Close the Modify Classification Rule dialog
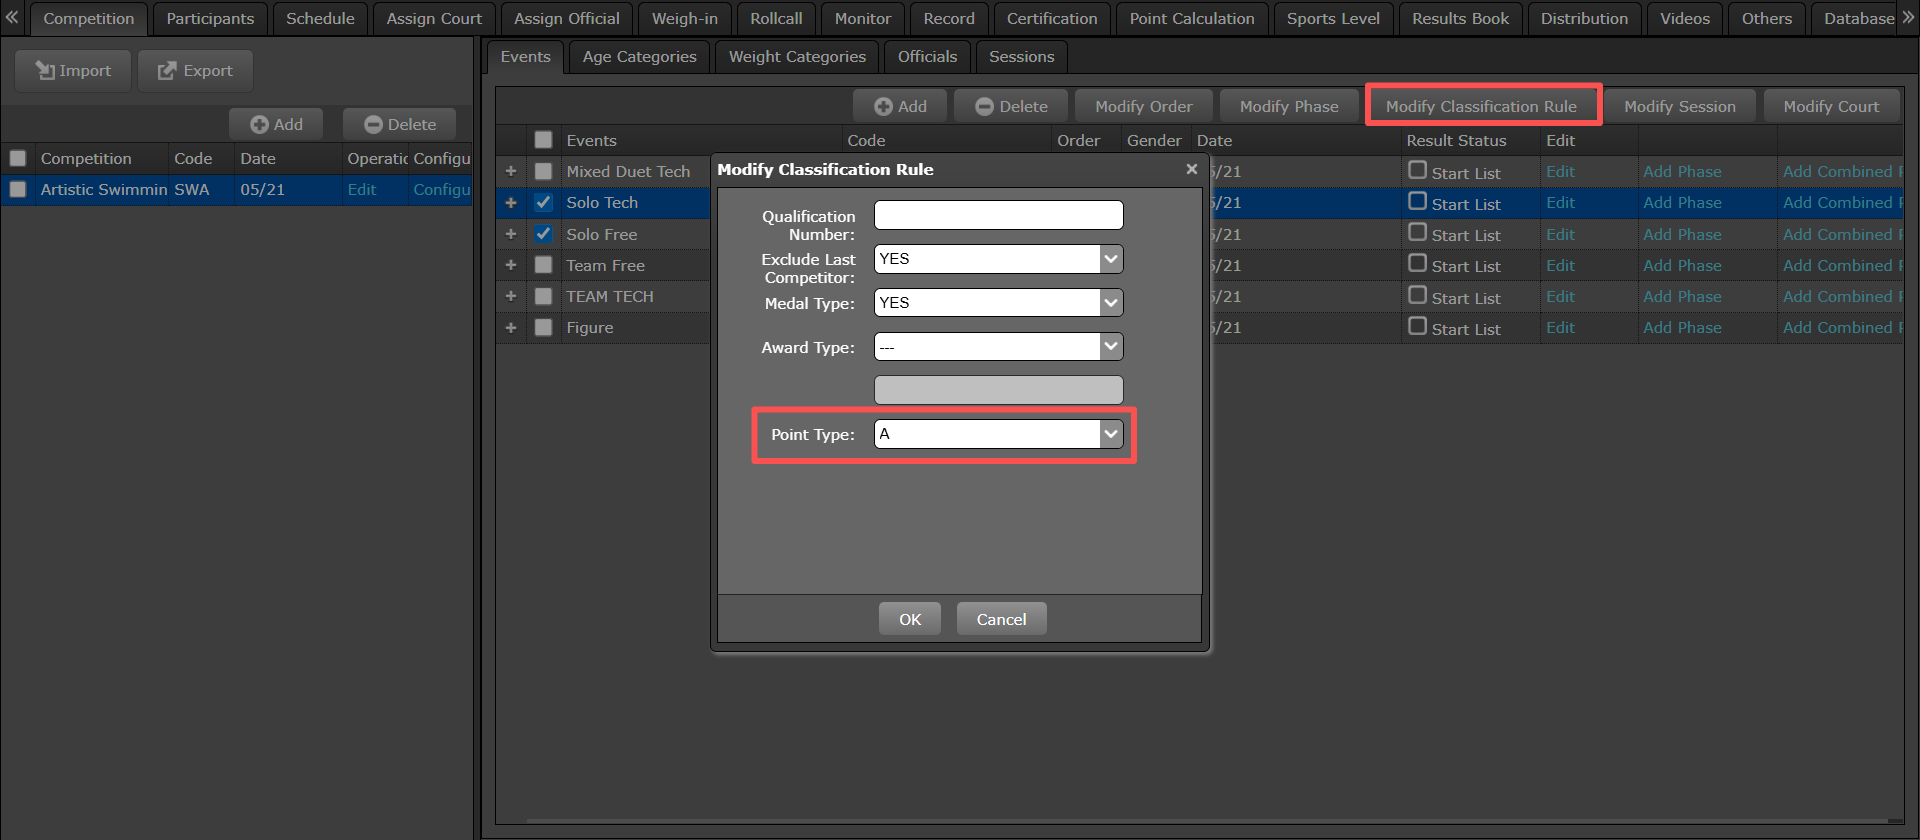This screenshot has width=1920, height=840. (x=1191, y=169)
